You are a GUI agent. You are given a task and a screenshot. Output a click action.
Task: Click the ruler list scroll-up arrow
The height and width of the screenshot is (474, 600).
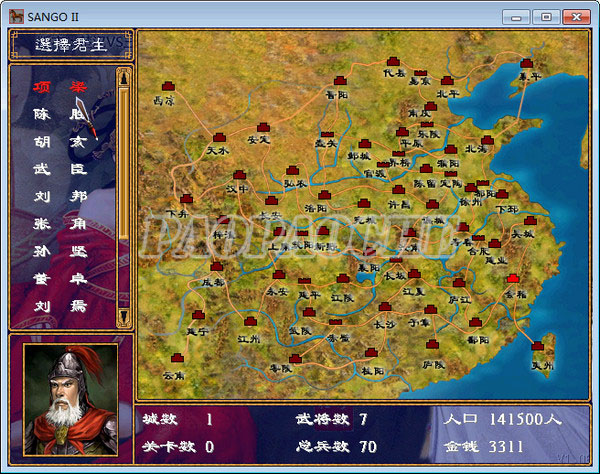point(124,78)
